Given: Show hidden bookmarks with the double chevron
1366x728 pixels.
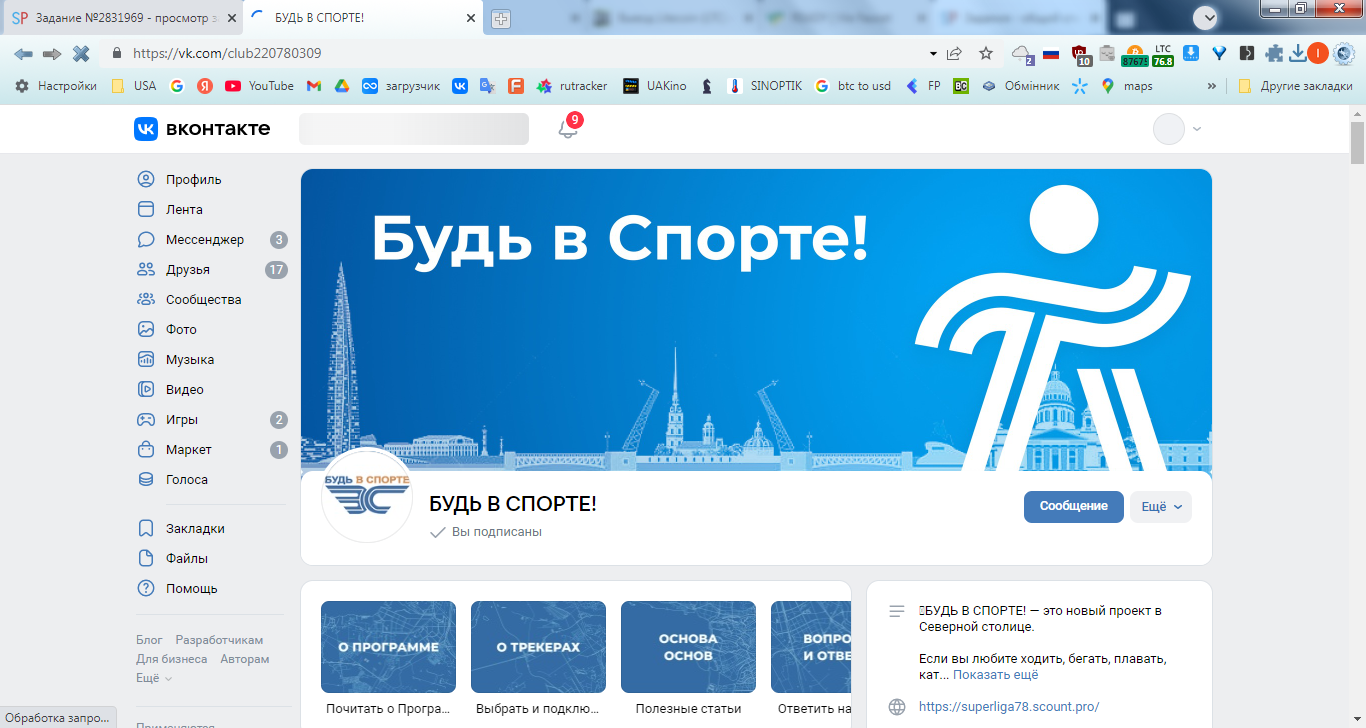Looking at the screenshot, I should click(1212, 86).
